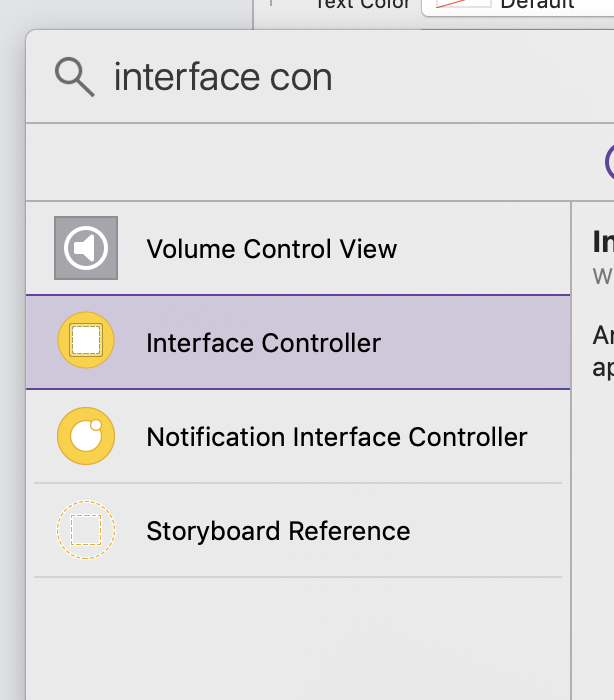Click the Notification Interface Controller badge icon
This screenshot has width=614, height=700.
tap(86, 436)
